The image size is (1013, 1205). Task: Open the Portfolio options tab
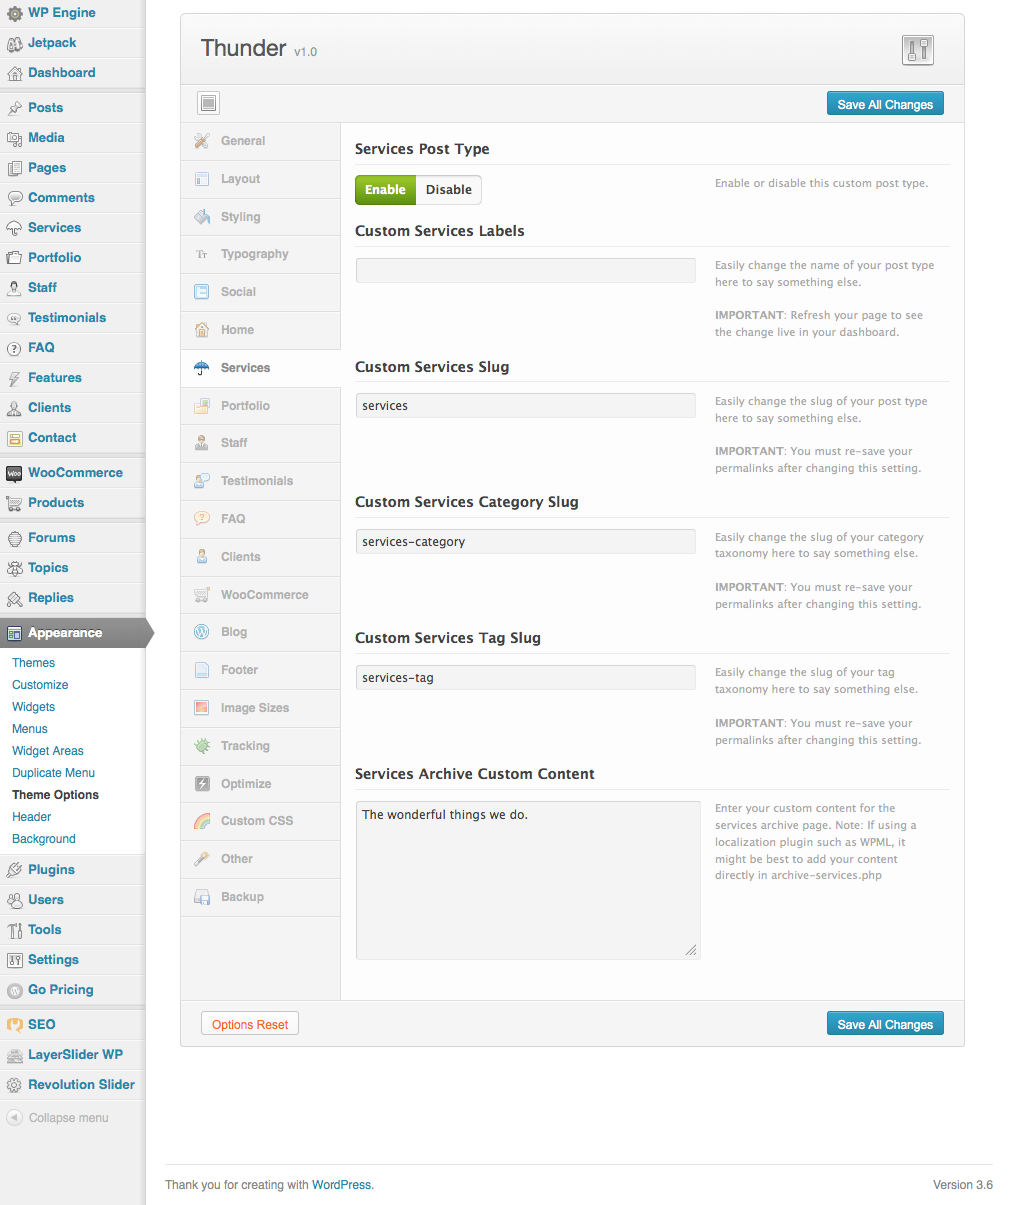coord(261,406)
